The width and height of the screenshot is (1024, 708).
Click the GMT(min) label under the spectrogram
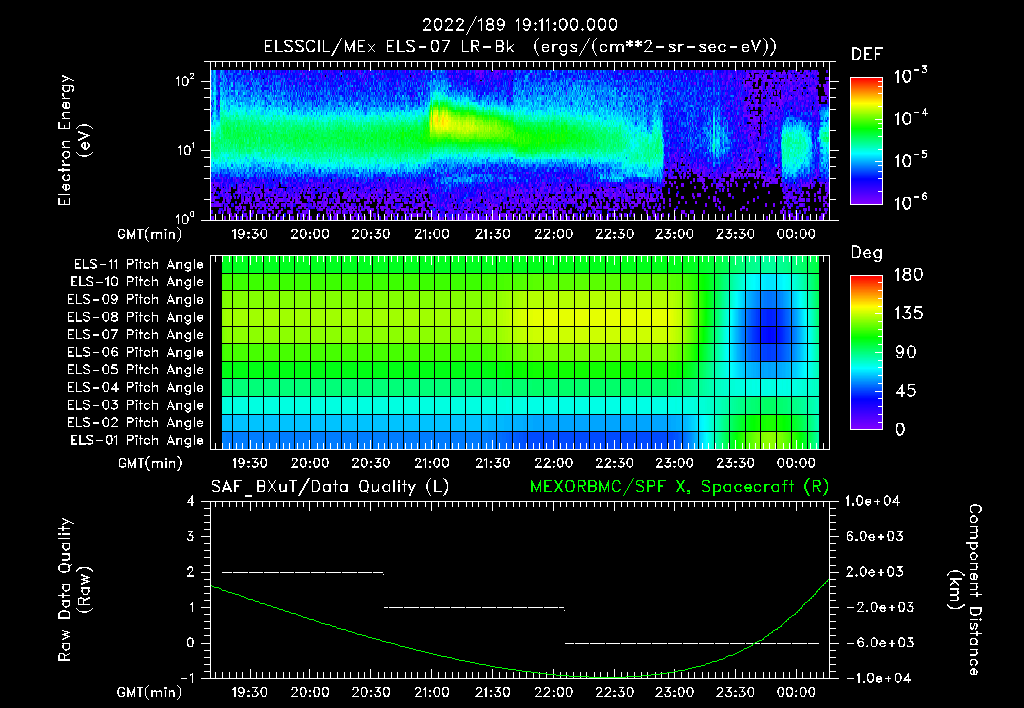pos(150,234)
